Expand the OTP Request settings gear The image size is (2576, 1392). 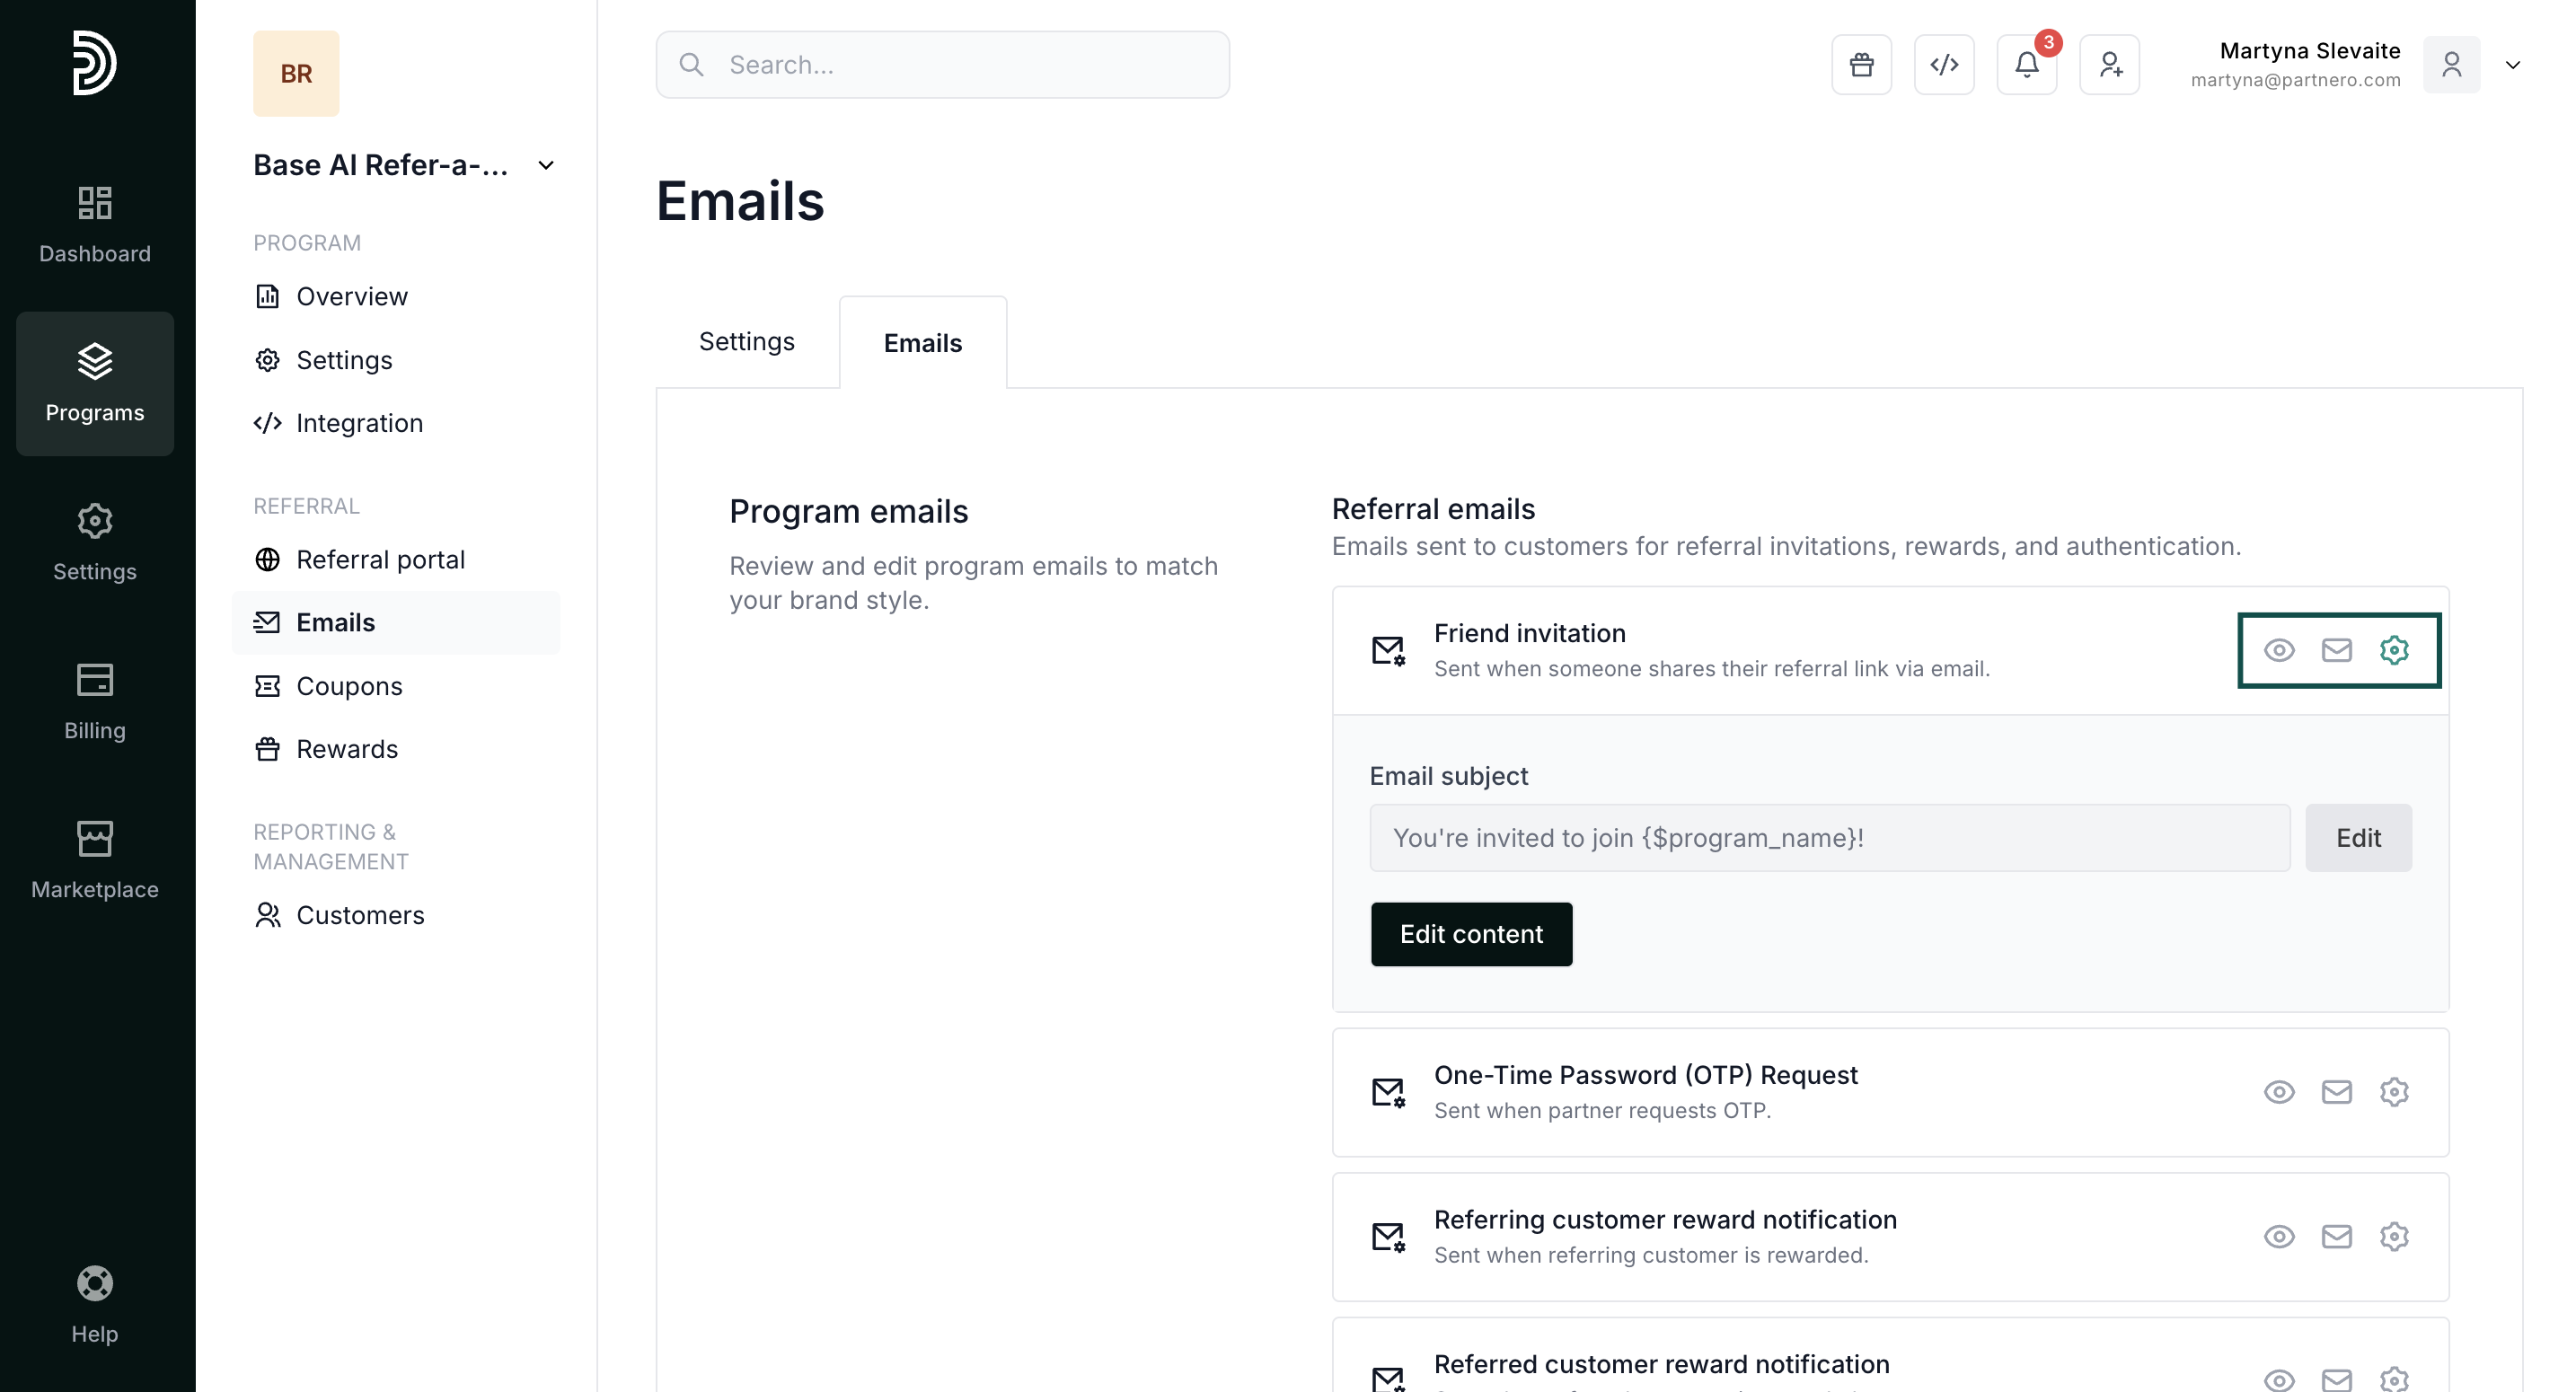(2393, 1092)
